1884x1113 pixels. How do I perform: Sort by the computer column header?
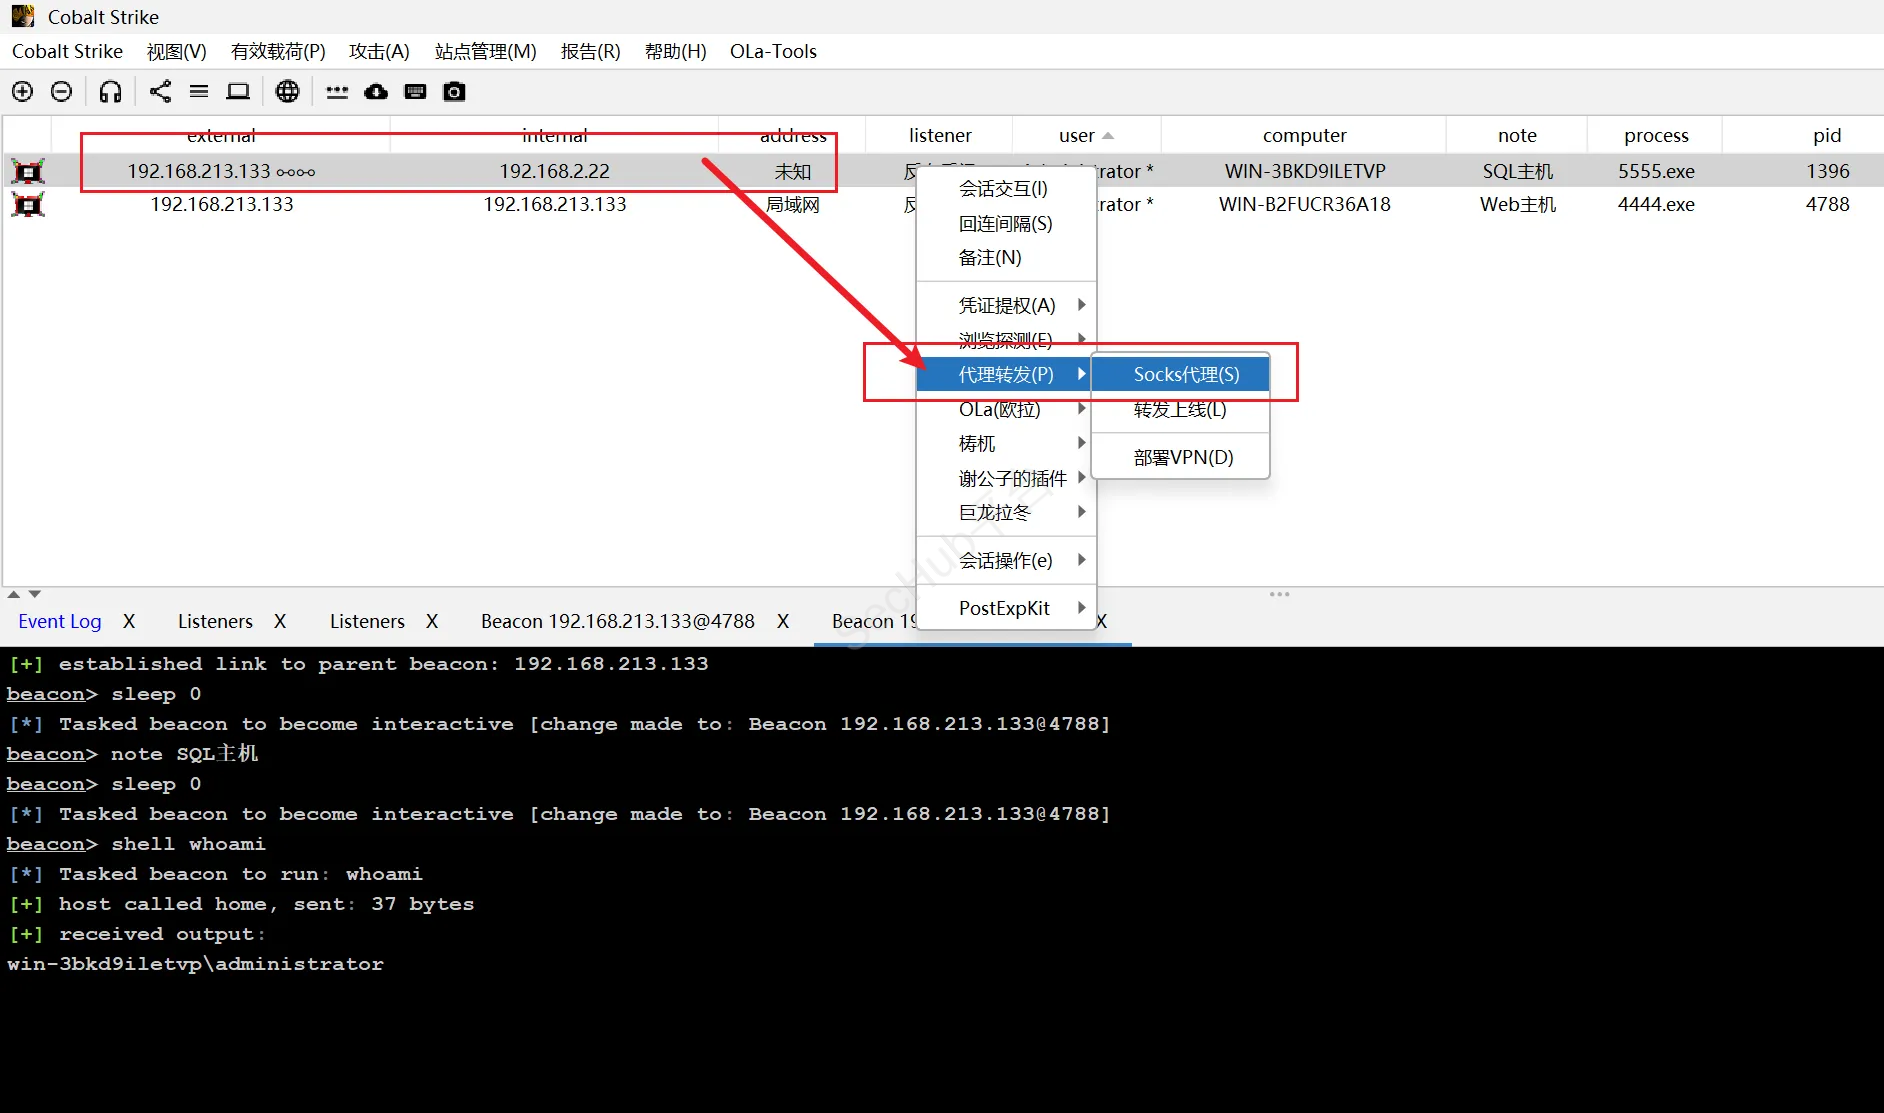click(x=1304, y=135)
